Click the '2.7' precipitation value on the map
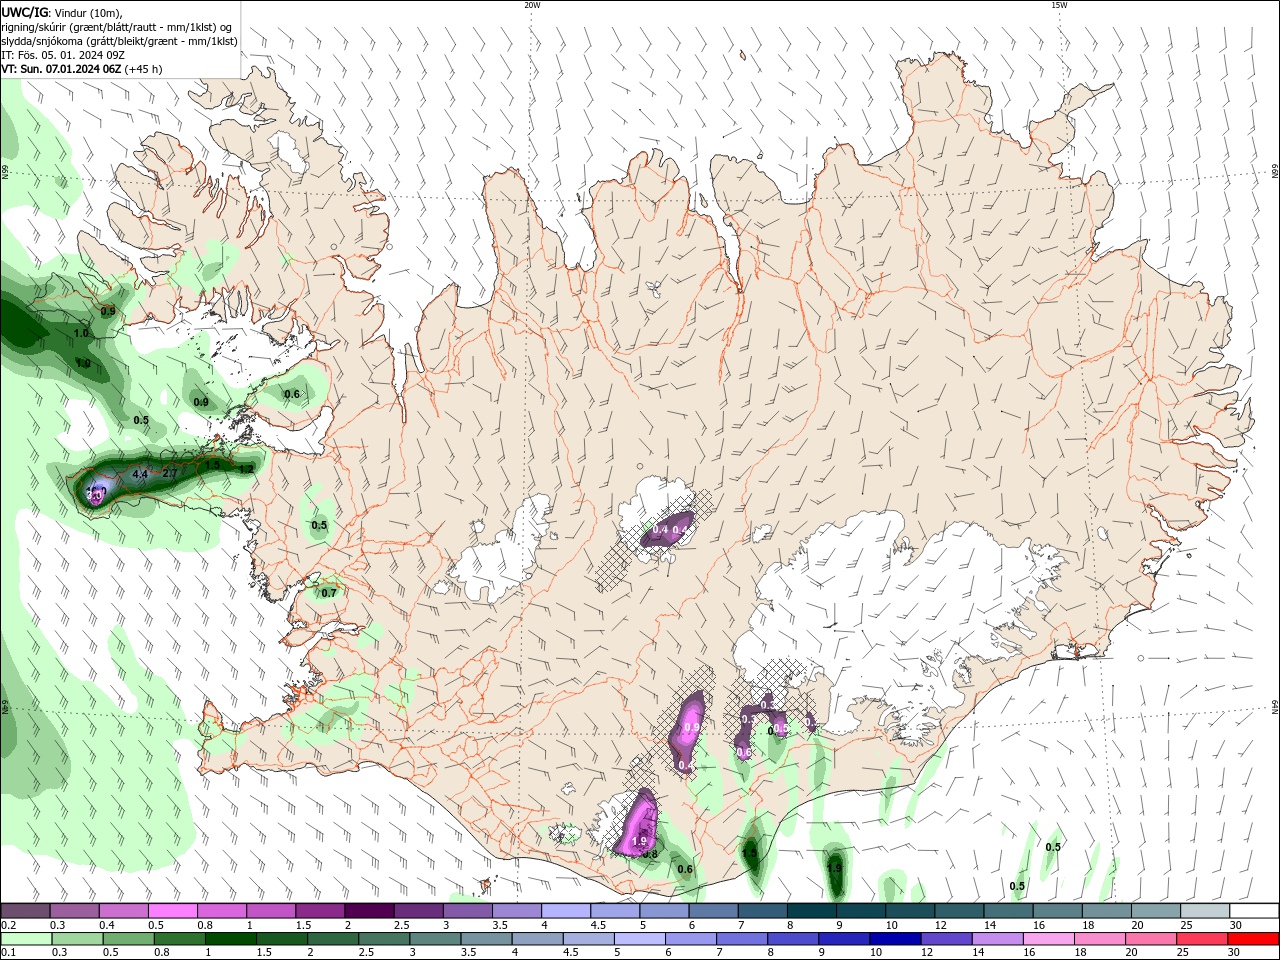This screenshot has width=1280, height=960. tap(170, 473)
